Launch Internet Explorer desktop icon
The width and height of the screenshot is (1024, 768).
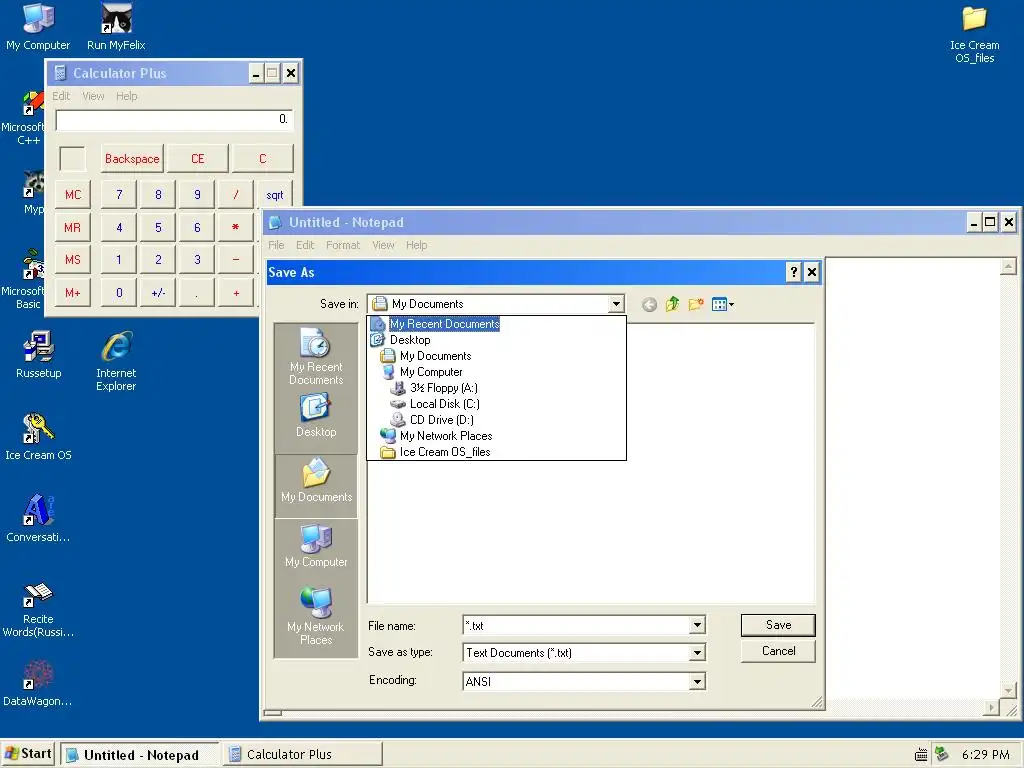point(116,360)
